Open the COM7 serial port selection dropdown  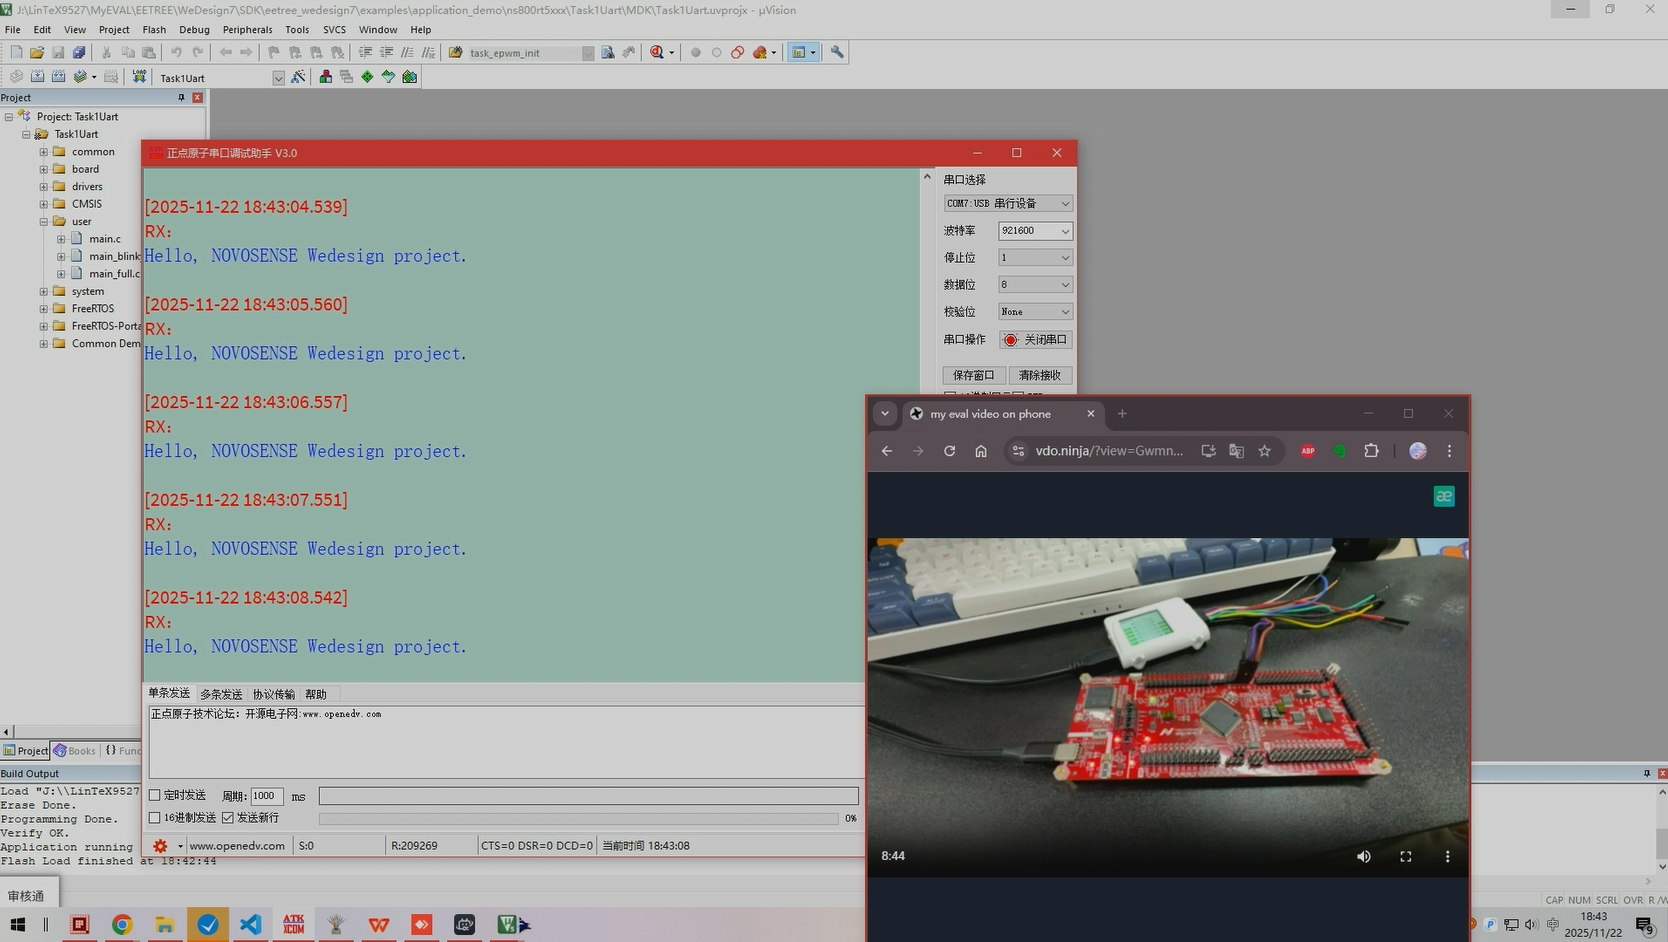coord(1008,203)
